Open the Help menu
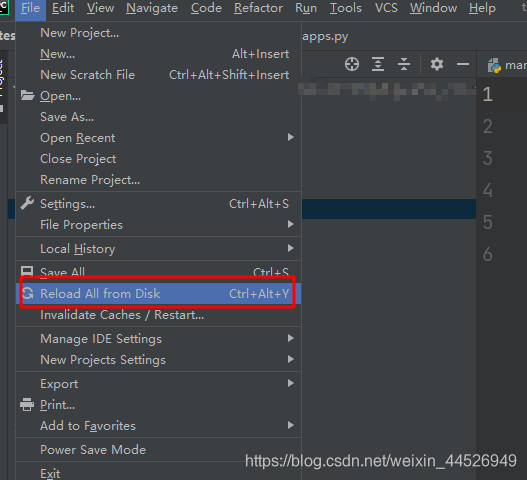The width and height of the screenshot is (527, 480). click(x=482, y=8)
